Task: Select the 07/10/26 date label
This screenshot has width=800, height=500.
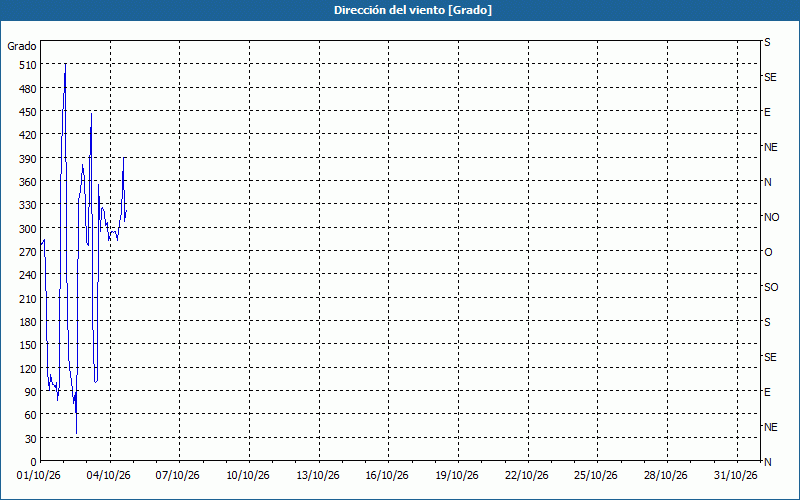Action: [178, 476]
